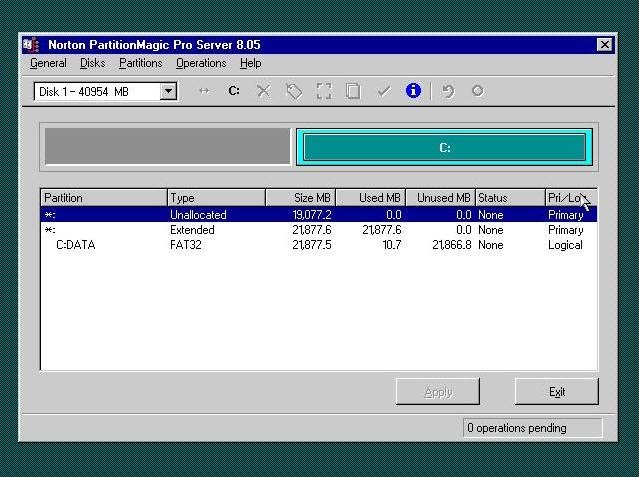This screenshot has width=639, height=477.
Task: Click the Exit button
Action: pos(557,391)
